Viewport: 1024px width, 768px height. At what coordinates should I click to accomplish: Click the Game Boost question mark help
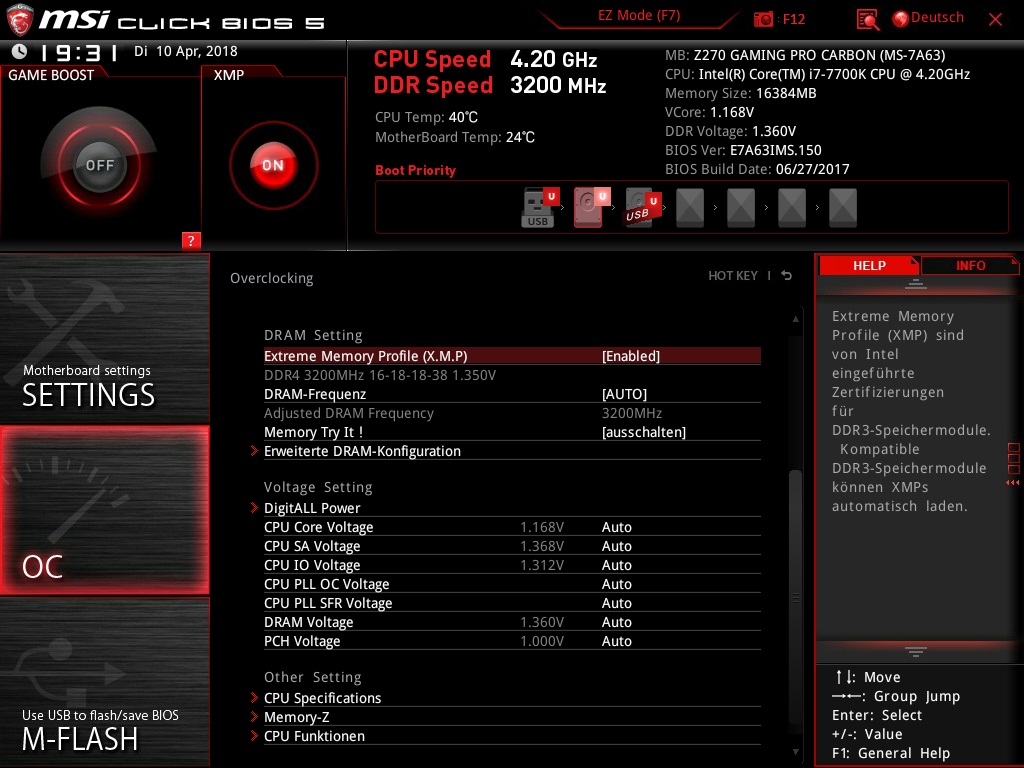[191, 240]
